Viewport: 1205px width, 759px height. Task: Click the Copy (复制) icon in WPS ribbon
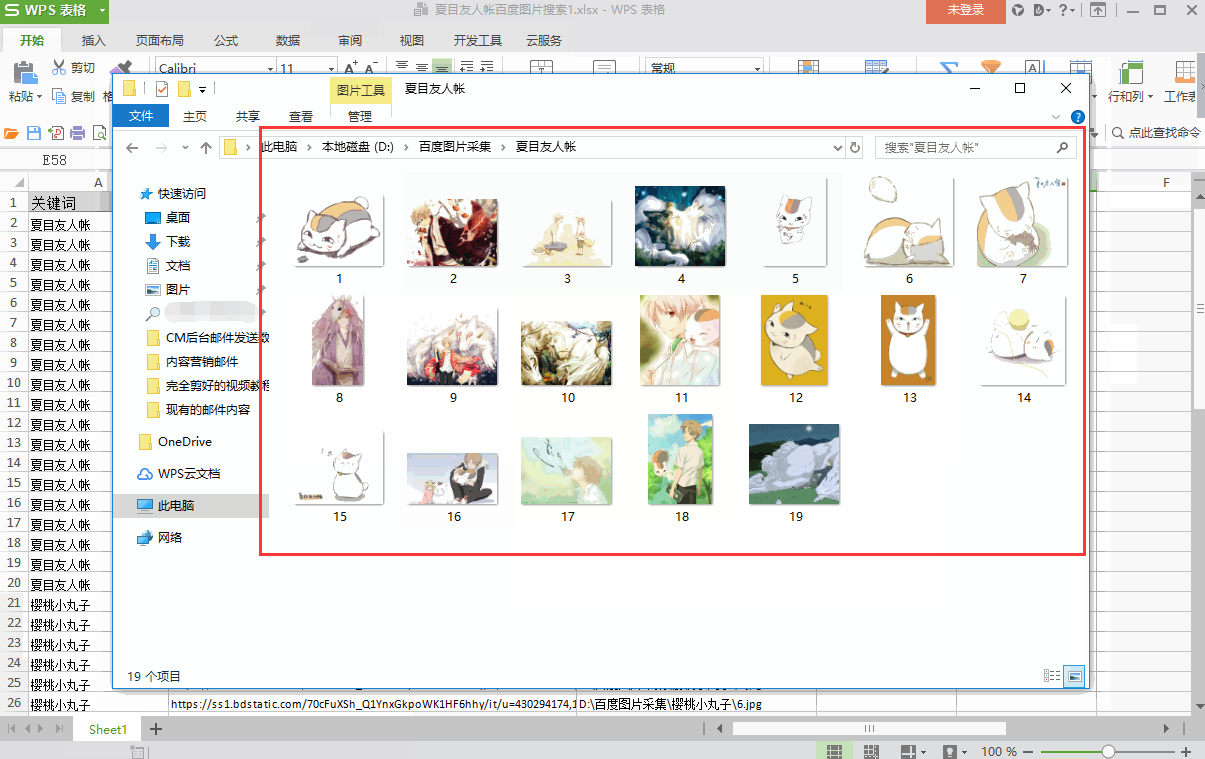(x=58, y=97)
